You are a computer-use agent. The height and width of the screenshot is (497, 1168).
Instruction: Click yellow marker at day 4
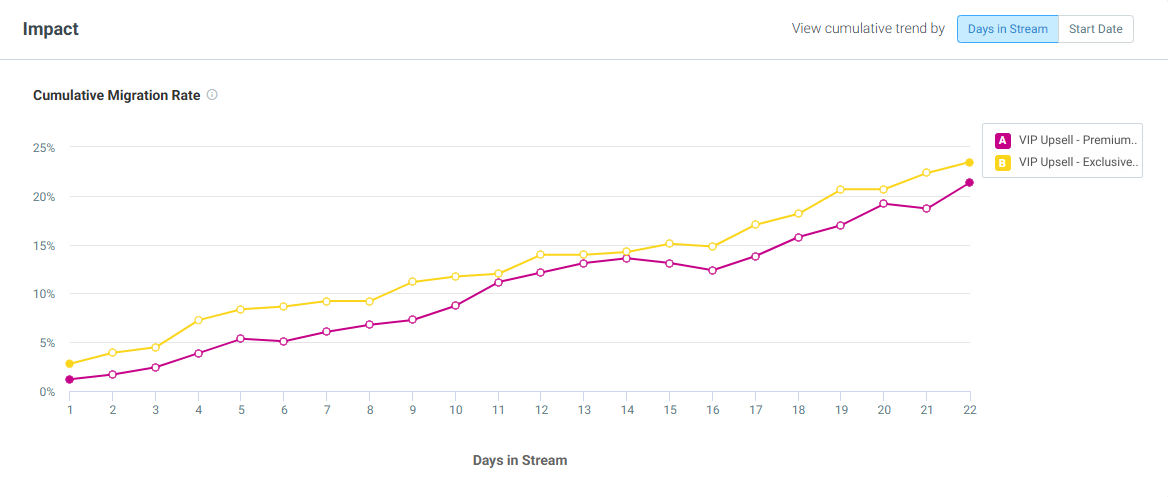tap(198, 320)
